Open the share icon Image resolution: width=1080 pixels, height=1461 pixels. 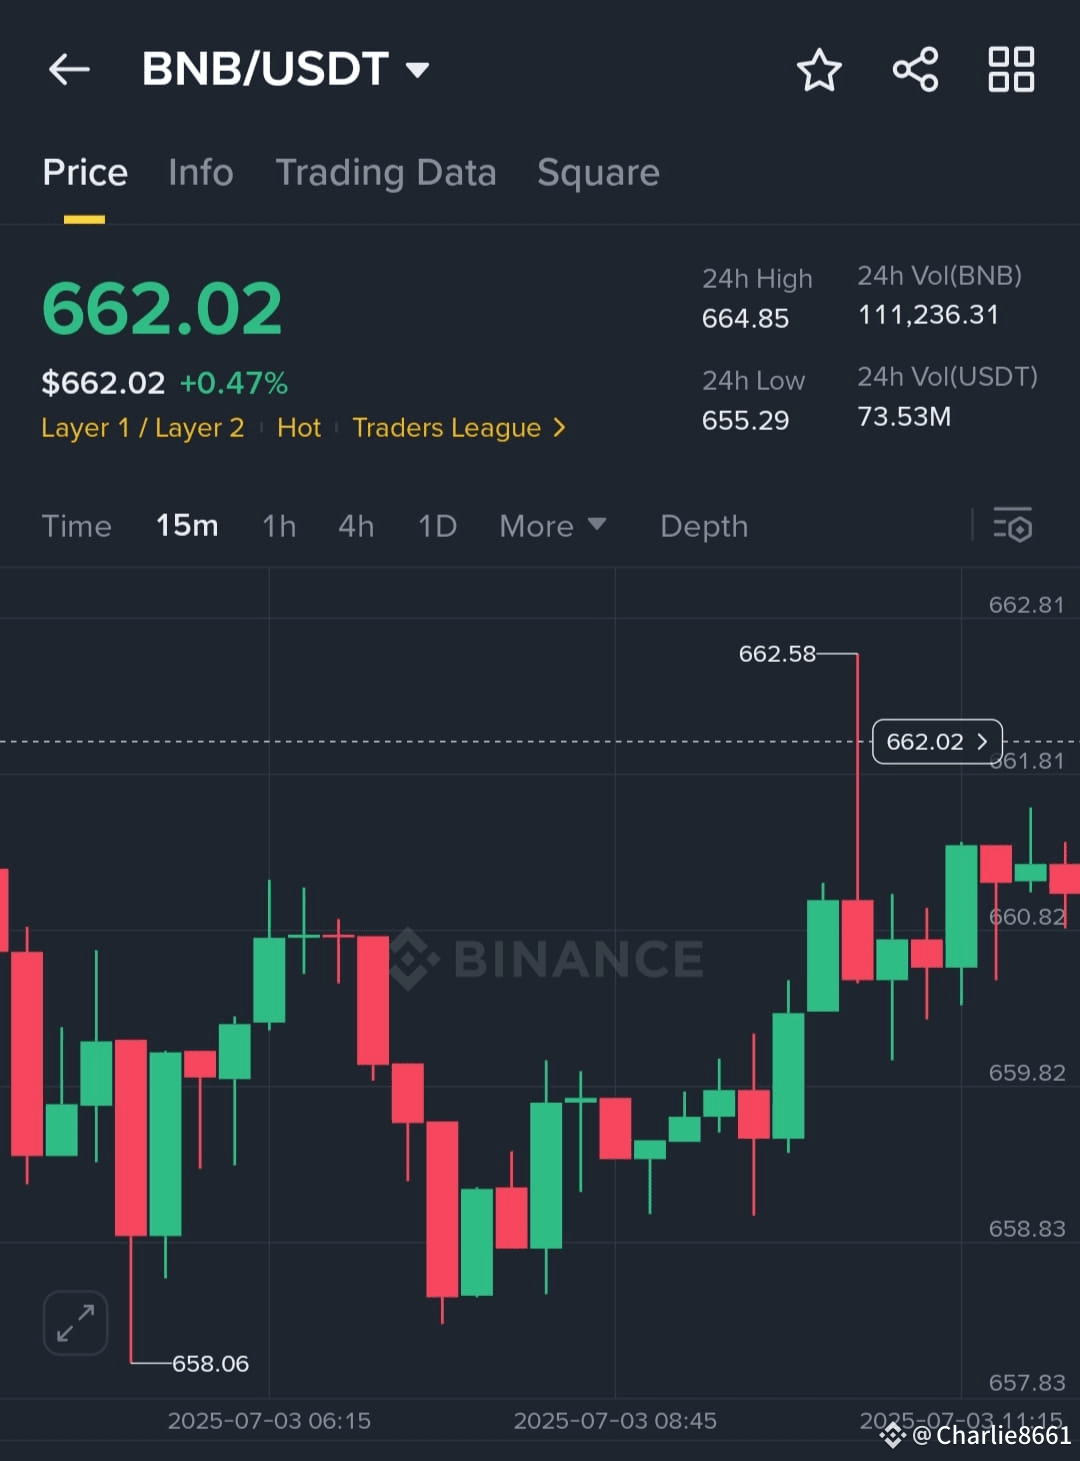(x=915, y=70)
